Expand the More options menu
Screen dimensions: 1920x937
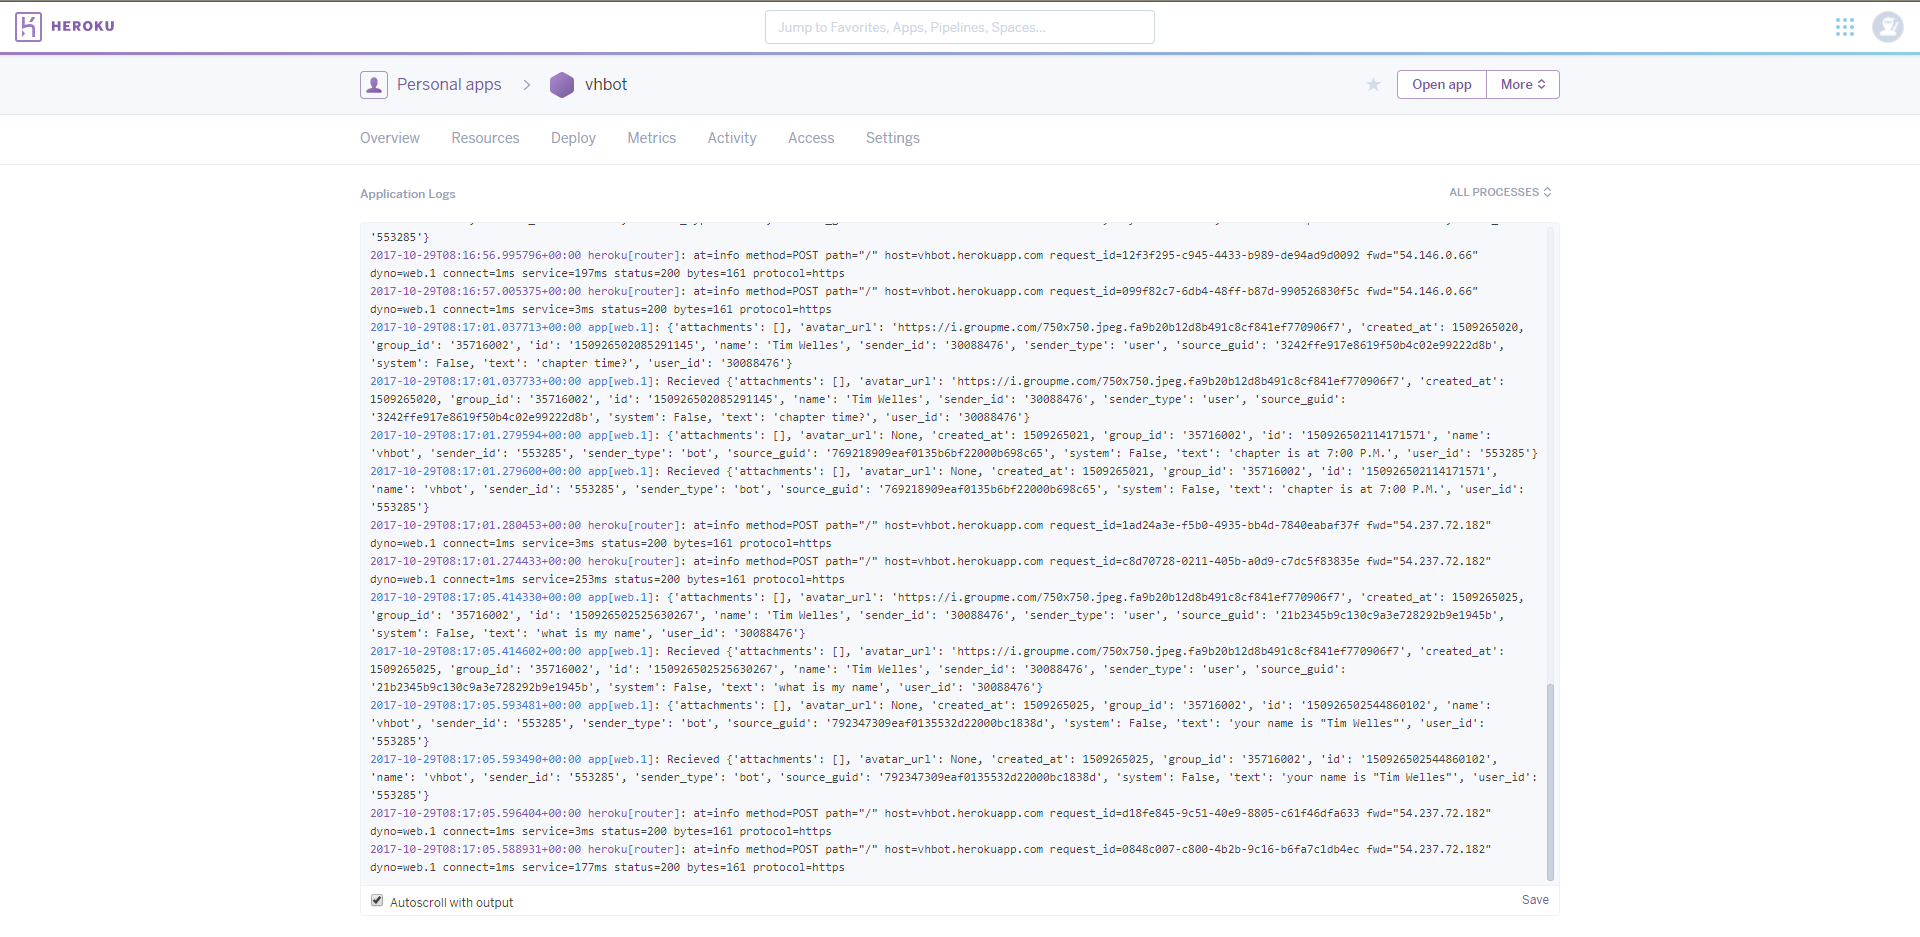pos(1522,84)
